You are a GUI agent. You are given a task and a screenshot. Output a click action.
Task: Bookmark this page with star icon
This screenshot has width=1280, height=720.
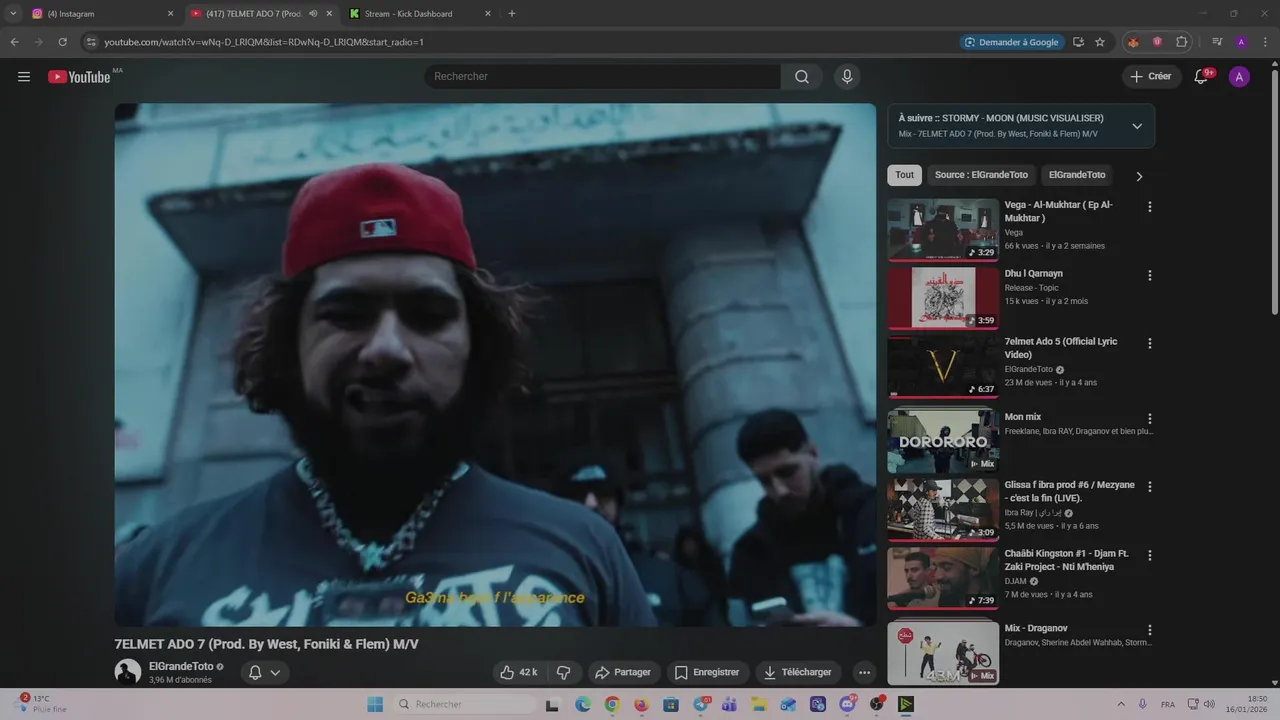(1100, 42)
